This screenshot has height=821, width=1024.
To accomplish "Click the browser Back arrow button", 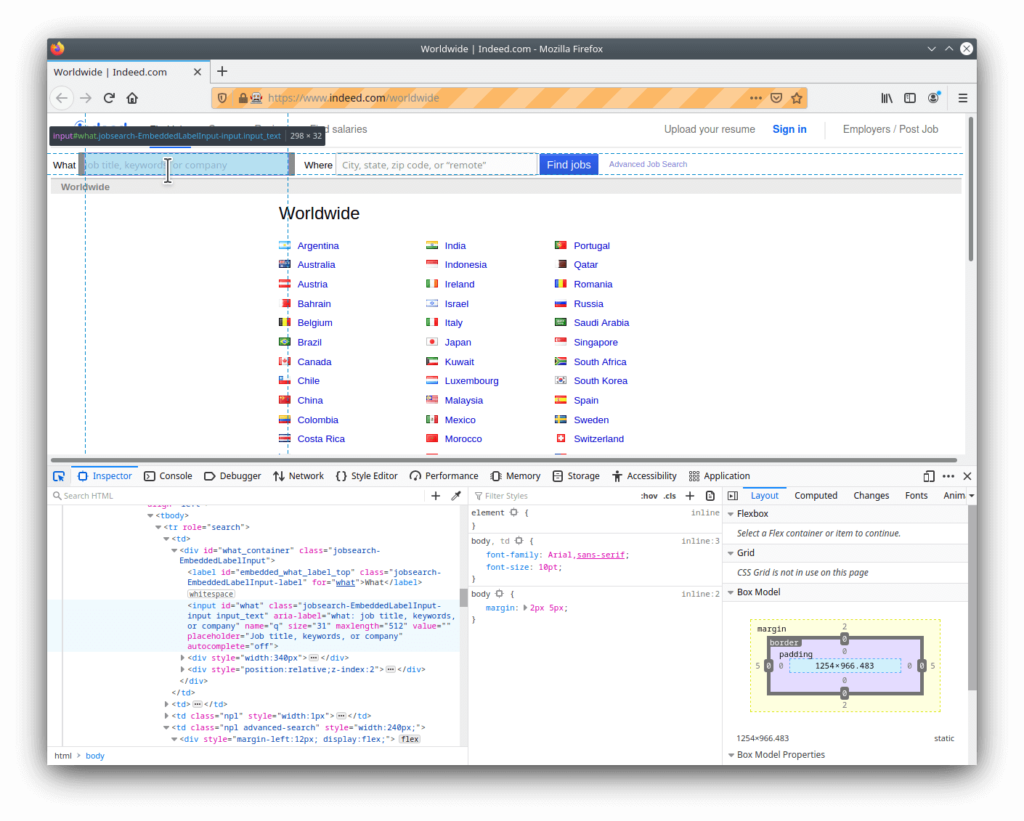I will 62,98.
